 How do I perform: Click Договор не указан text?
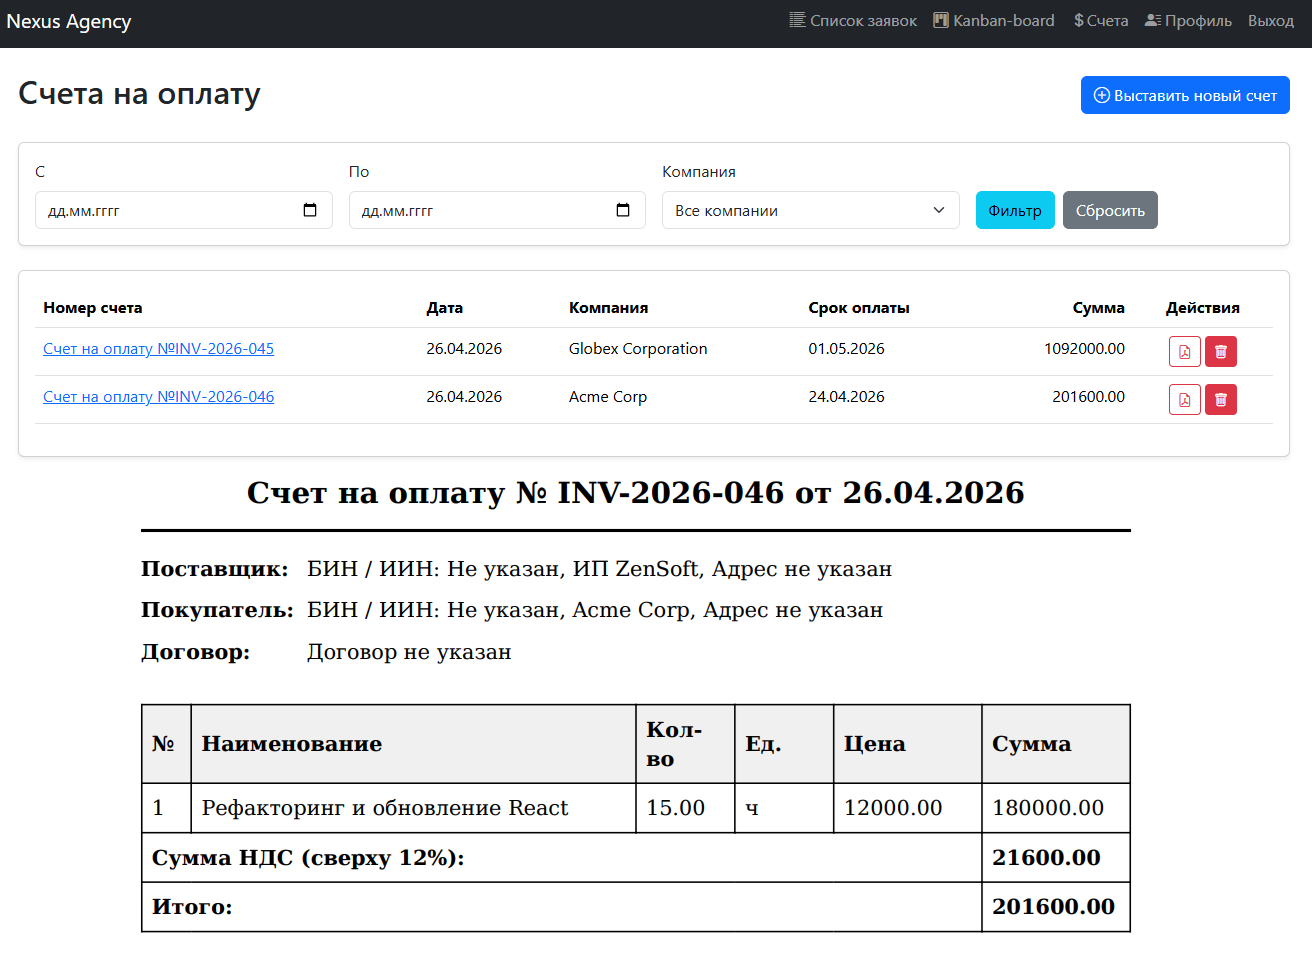pyautogui.click(x=409, y=652)
